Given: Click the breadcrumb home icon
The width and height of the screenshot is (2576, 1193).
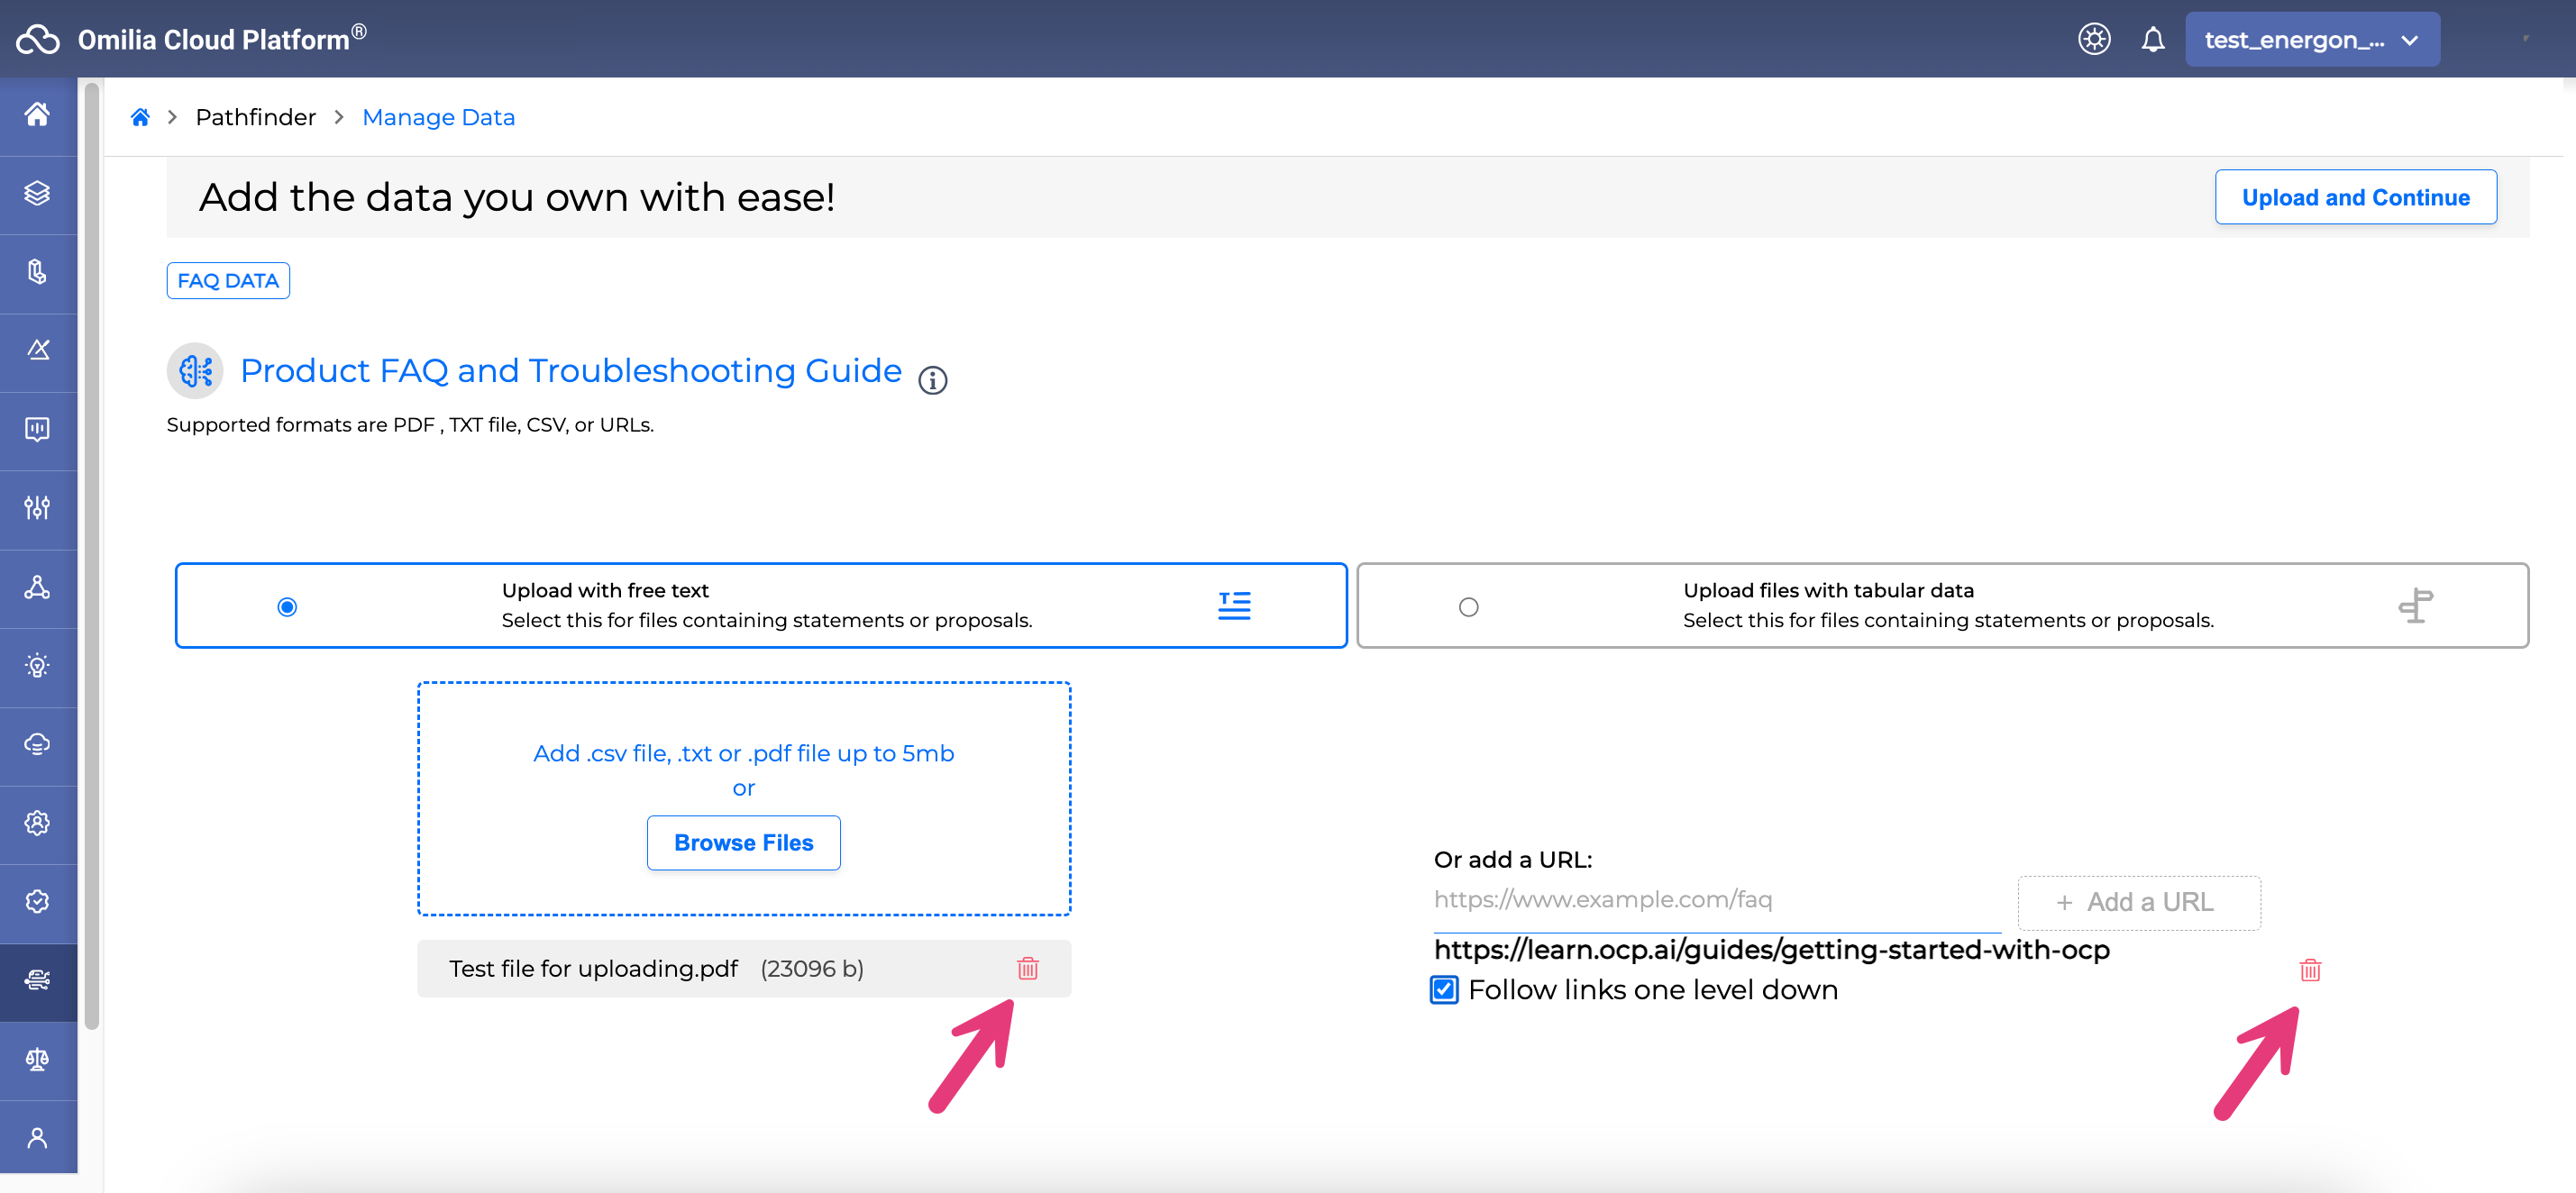Looking at the screenshot, I should pos(140,117).
